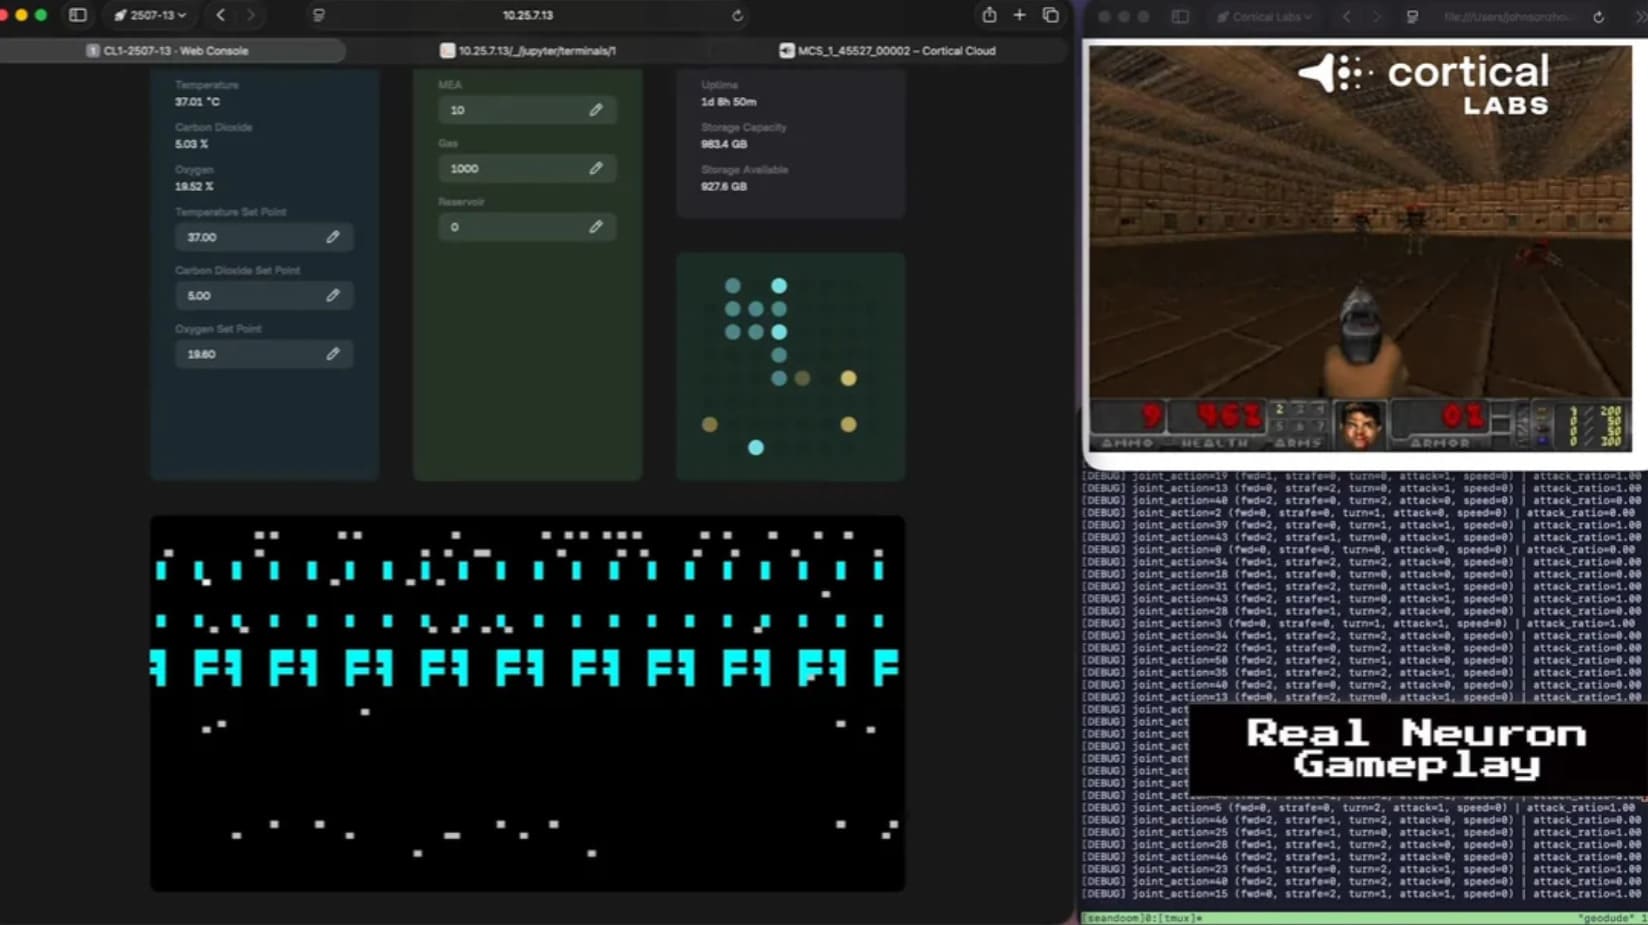
Task: Expand the 2507-13 profile dropdown
Action: [151, 15]
